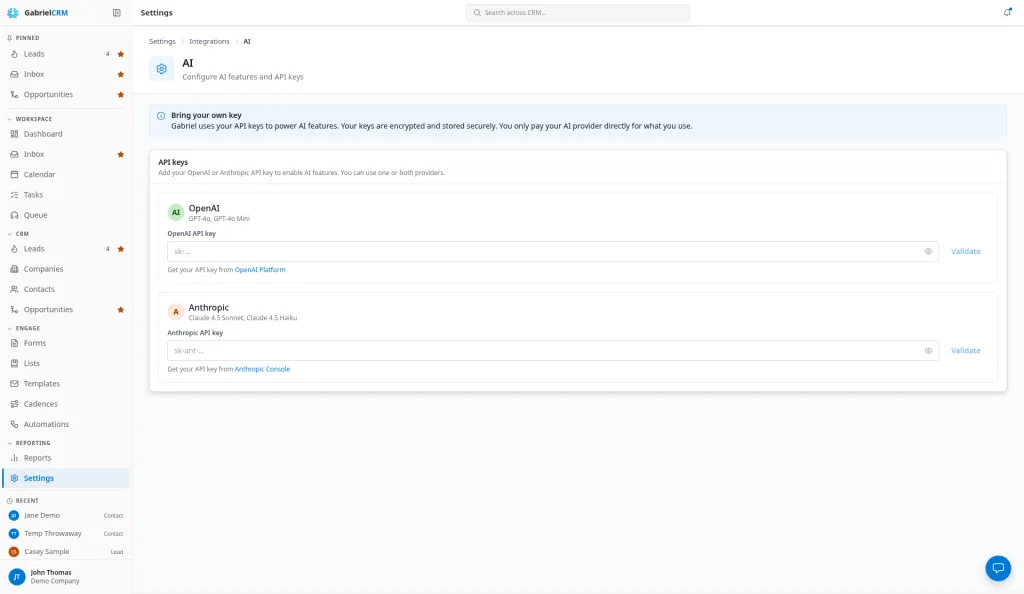
Task: Open recent contact Temp Throwaway
Action: 65,533
